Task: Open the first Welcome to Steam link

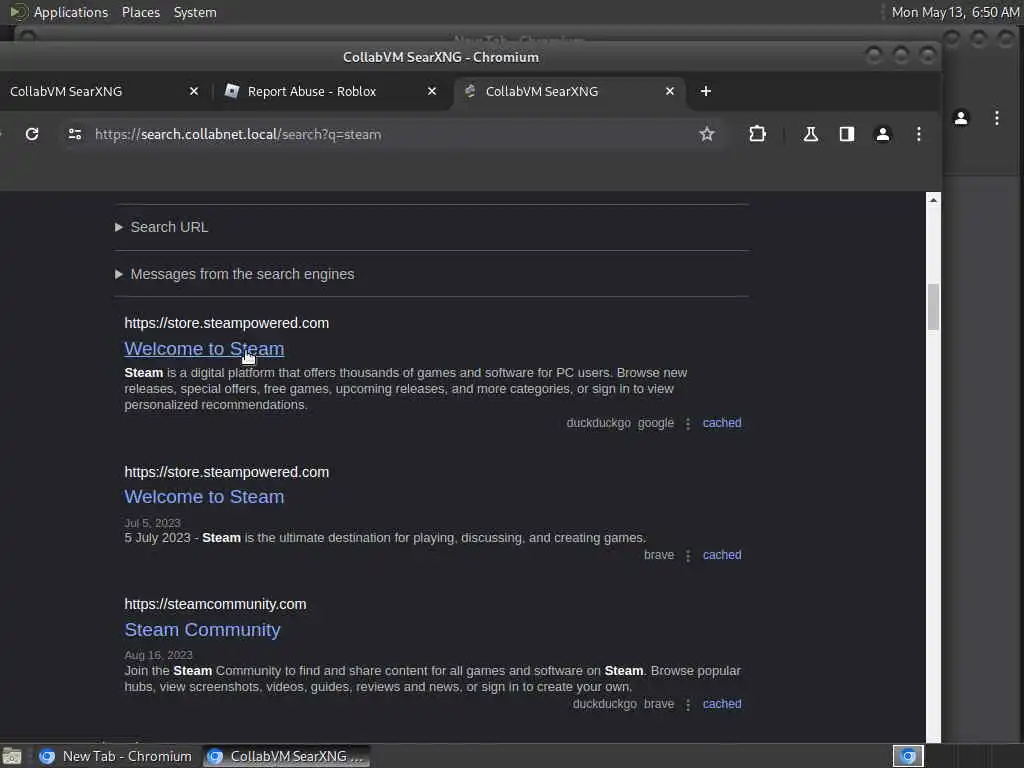Action: point(204,349)
